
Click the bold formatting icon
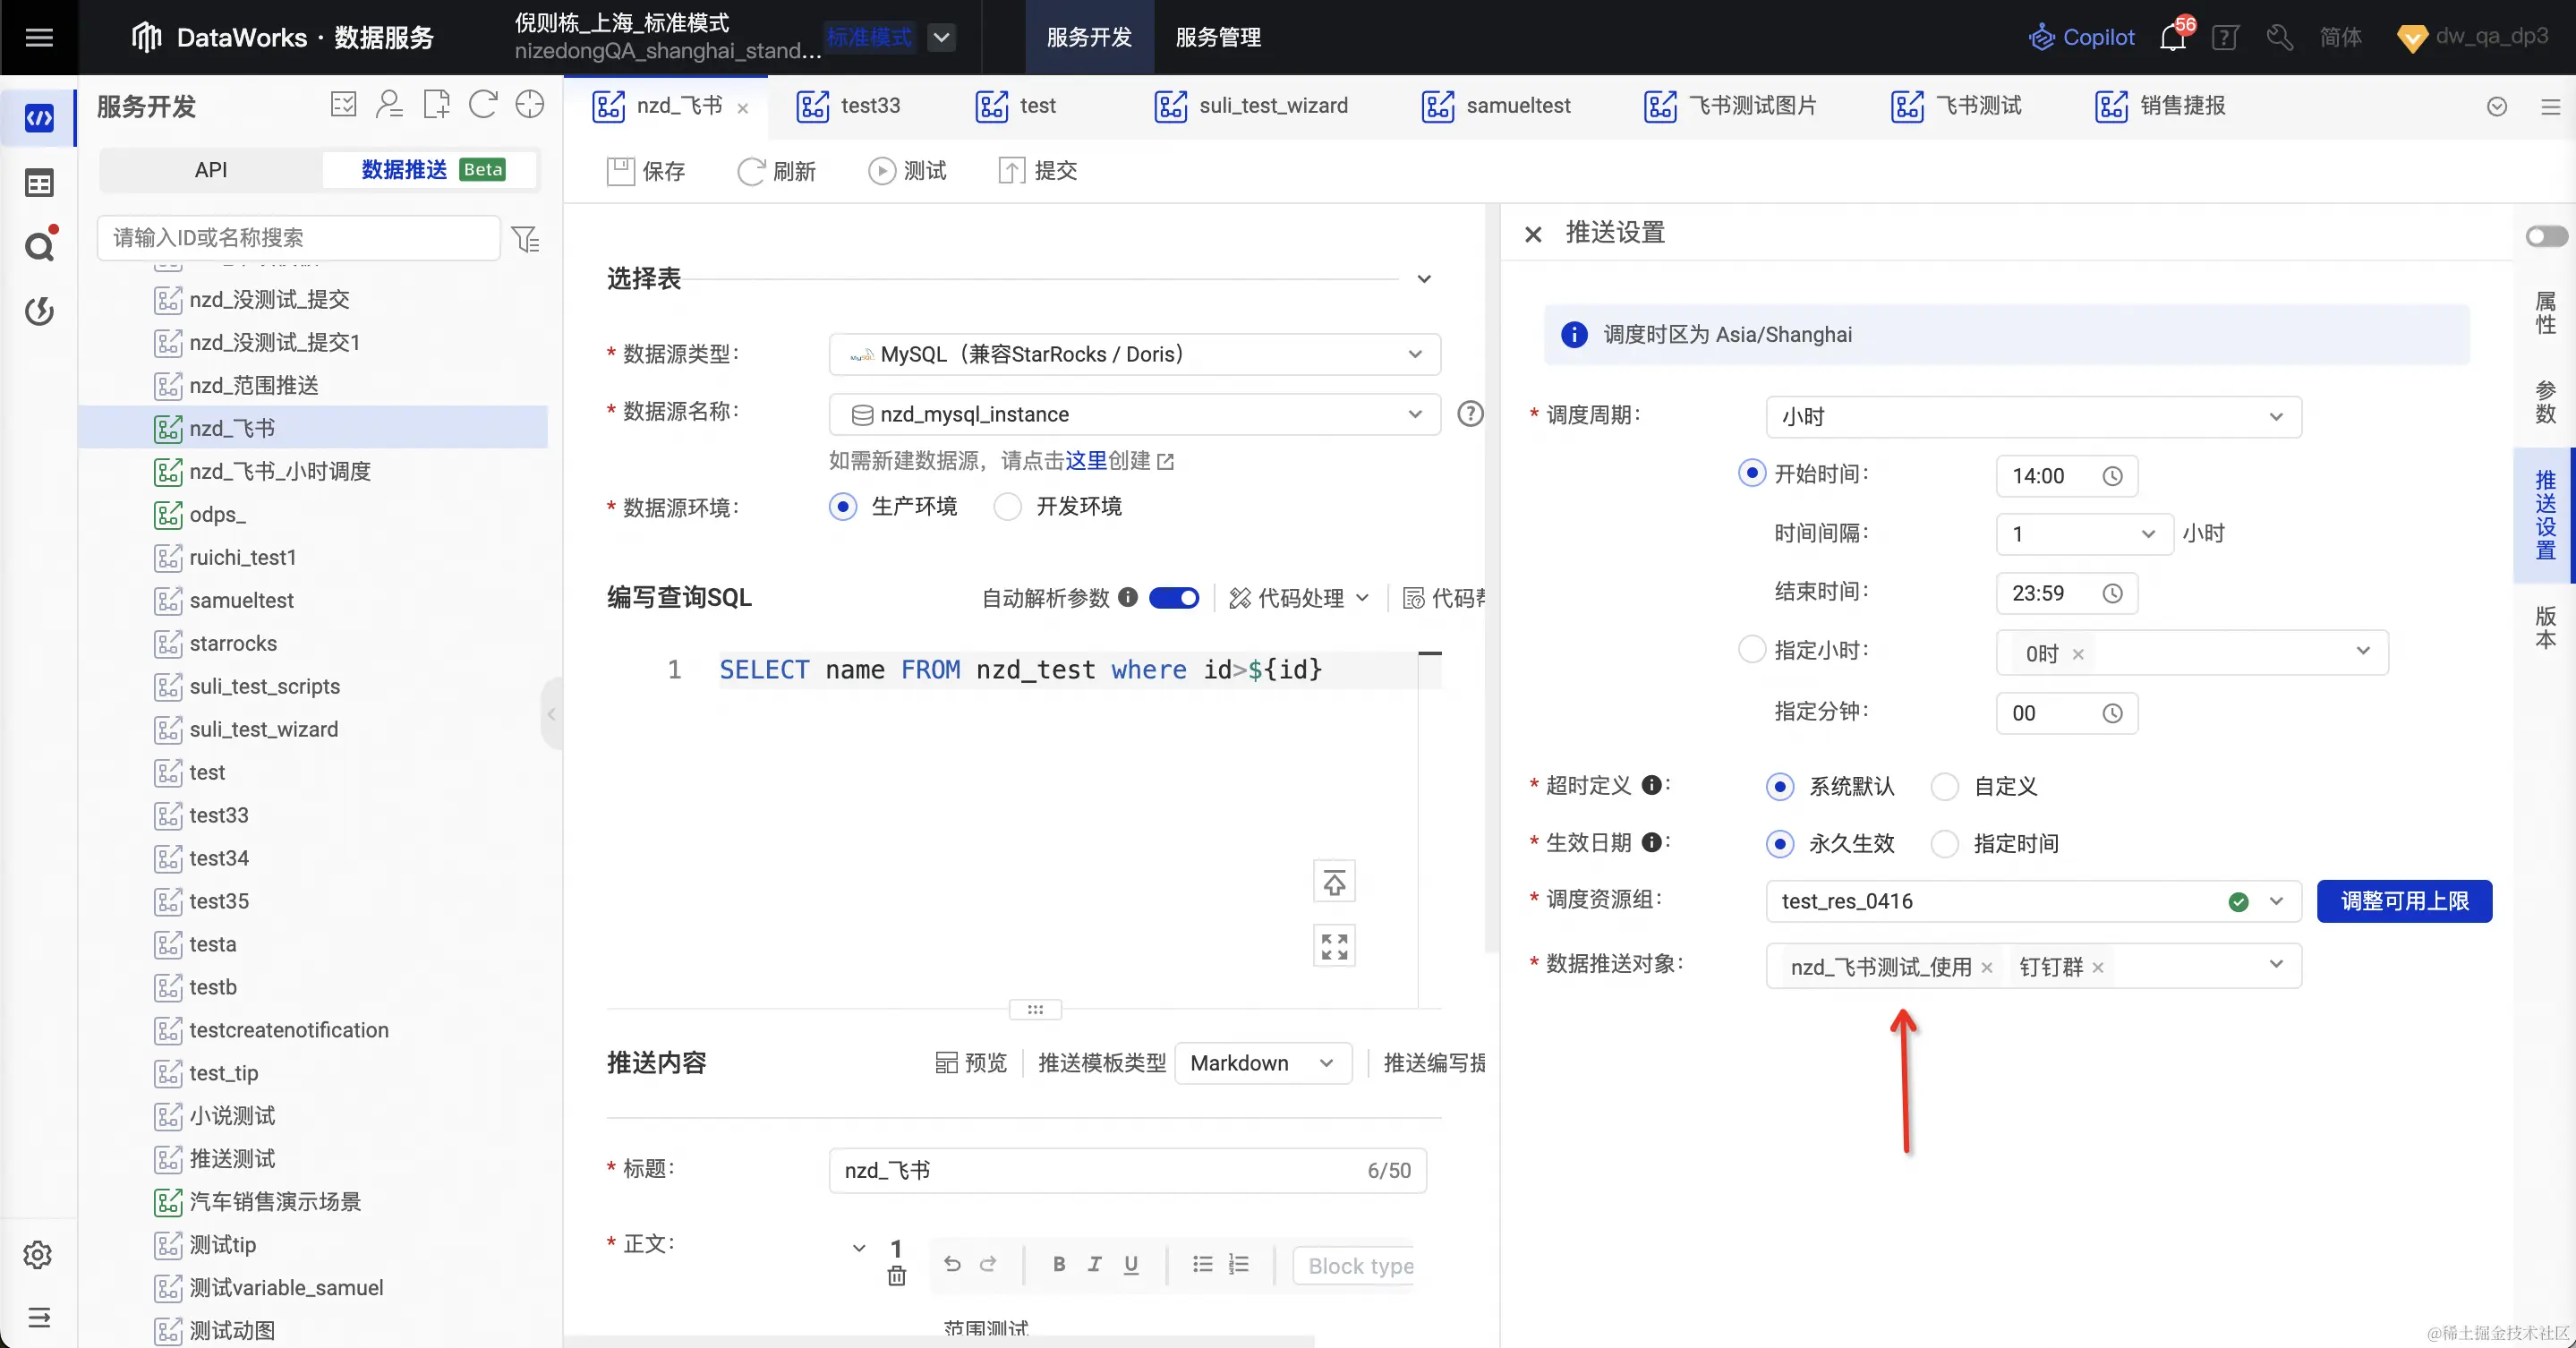pyautogui.click(x=1058, y=1264)
